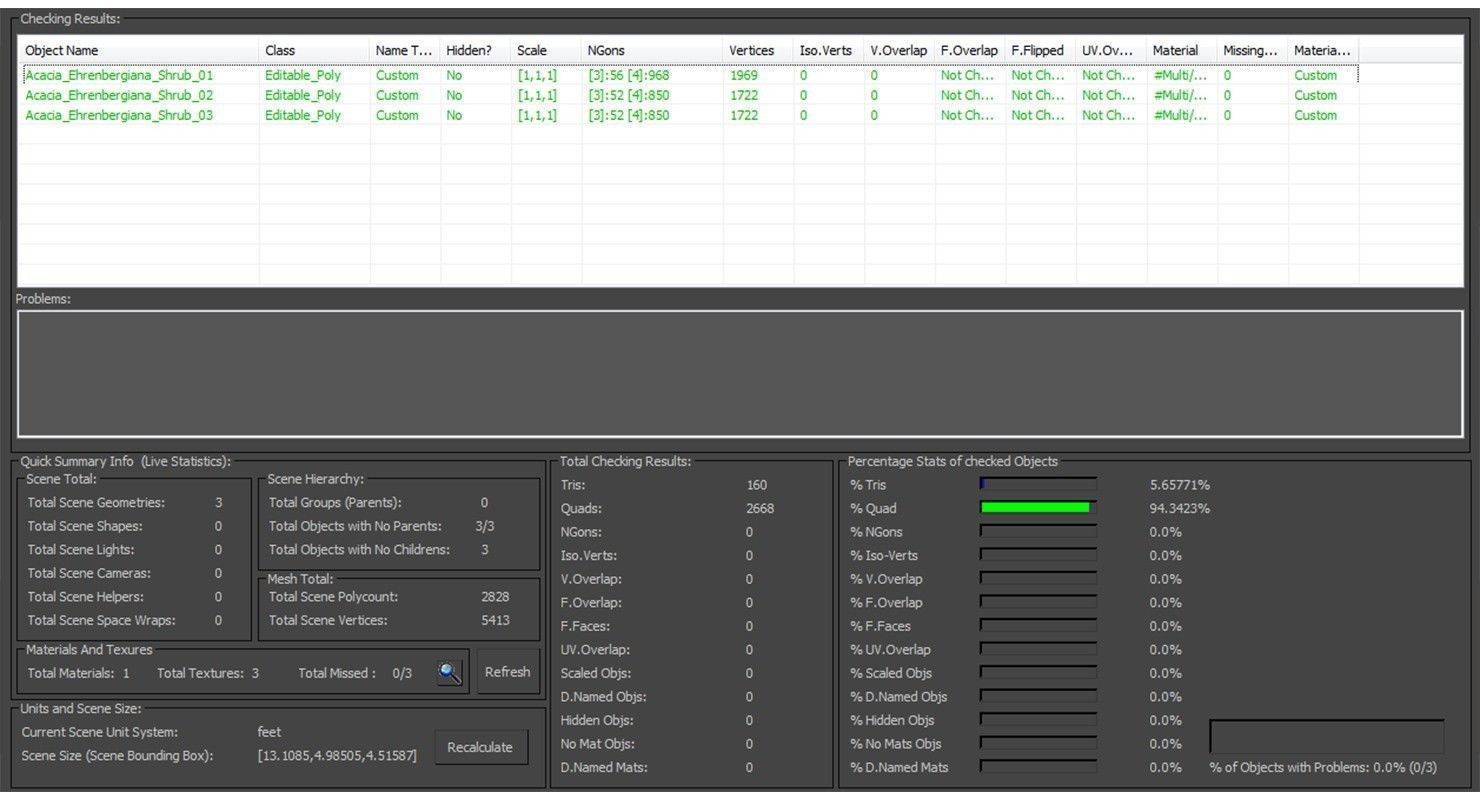Image resolution: width=1480 pixels, height=800 pixels.
Task: Click the Refresh button
Action: click(507, 672)
